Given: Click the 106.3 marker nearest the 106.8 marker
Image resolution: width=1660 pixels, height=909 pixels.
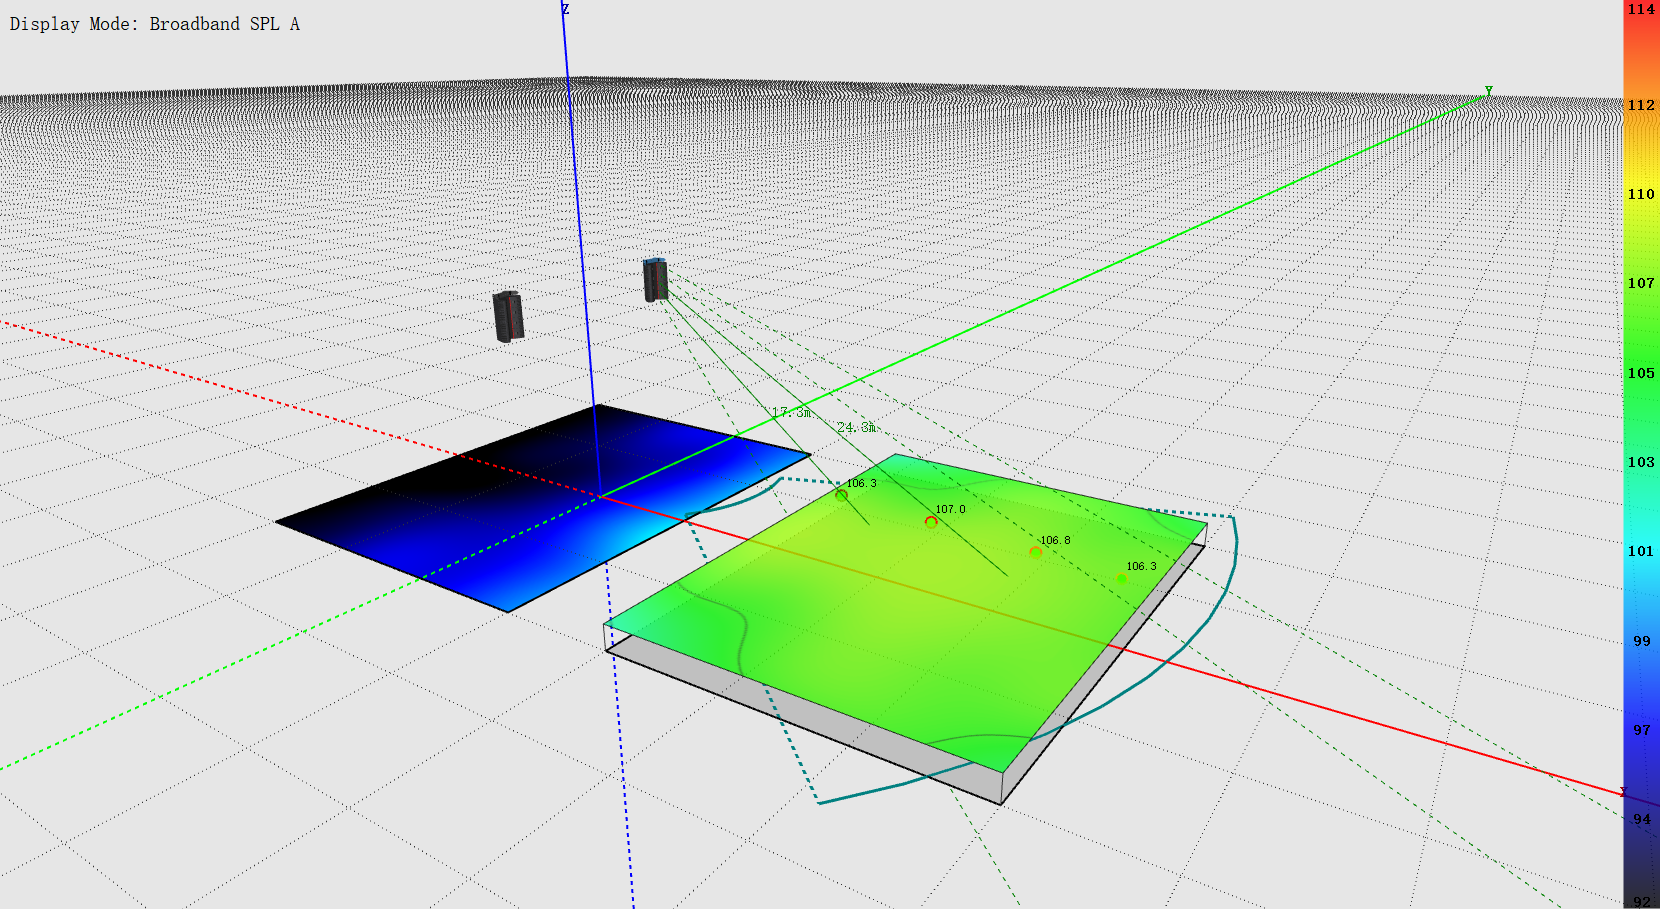Looking at the screenshot, I should click(x=1122, y=579).
